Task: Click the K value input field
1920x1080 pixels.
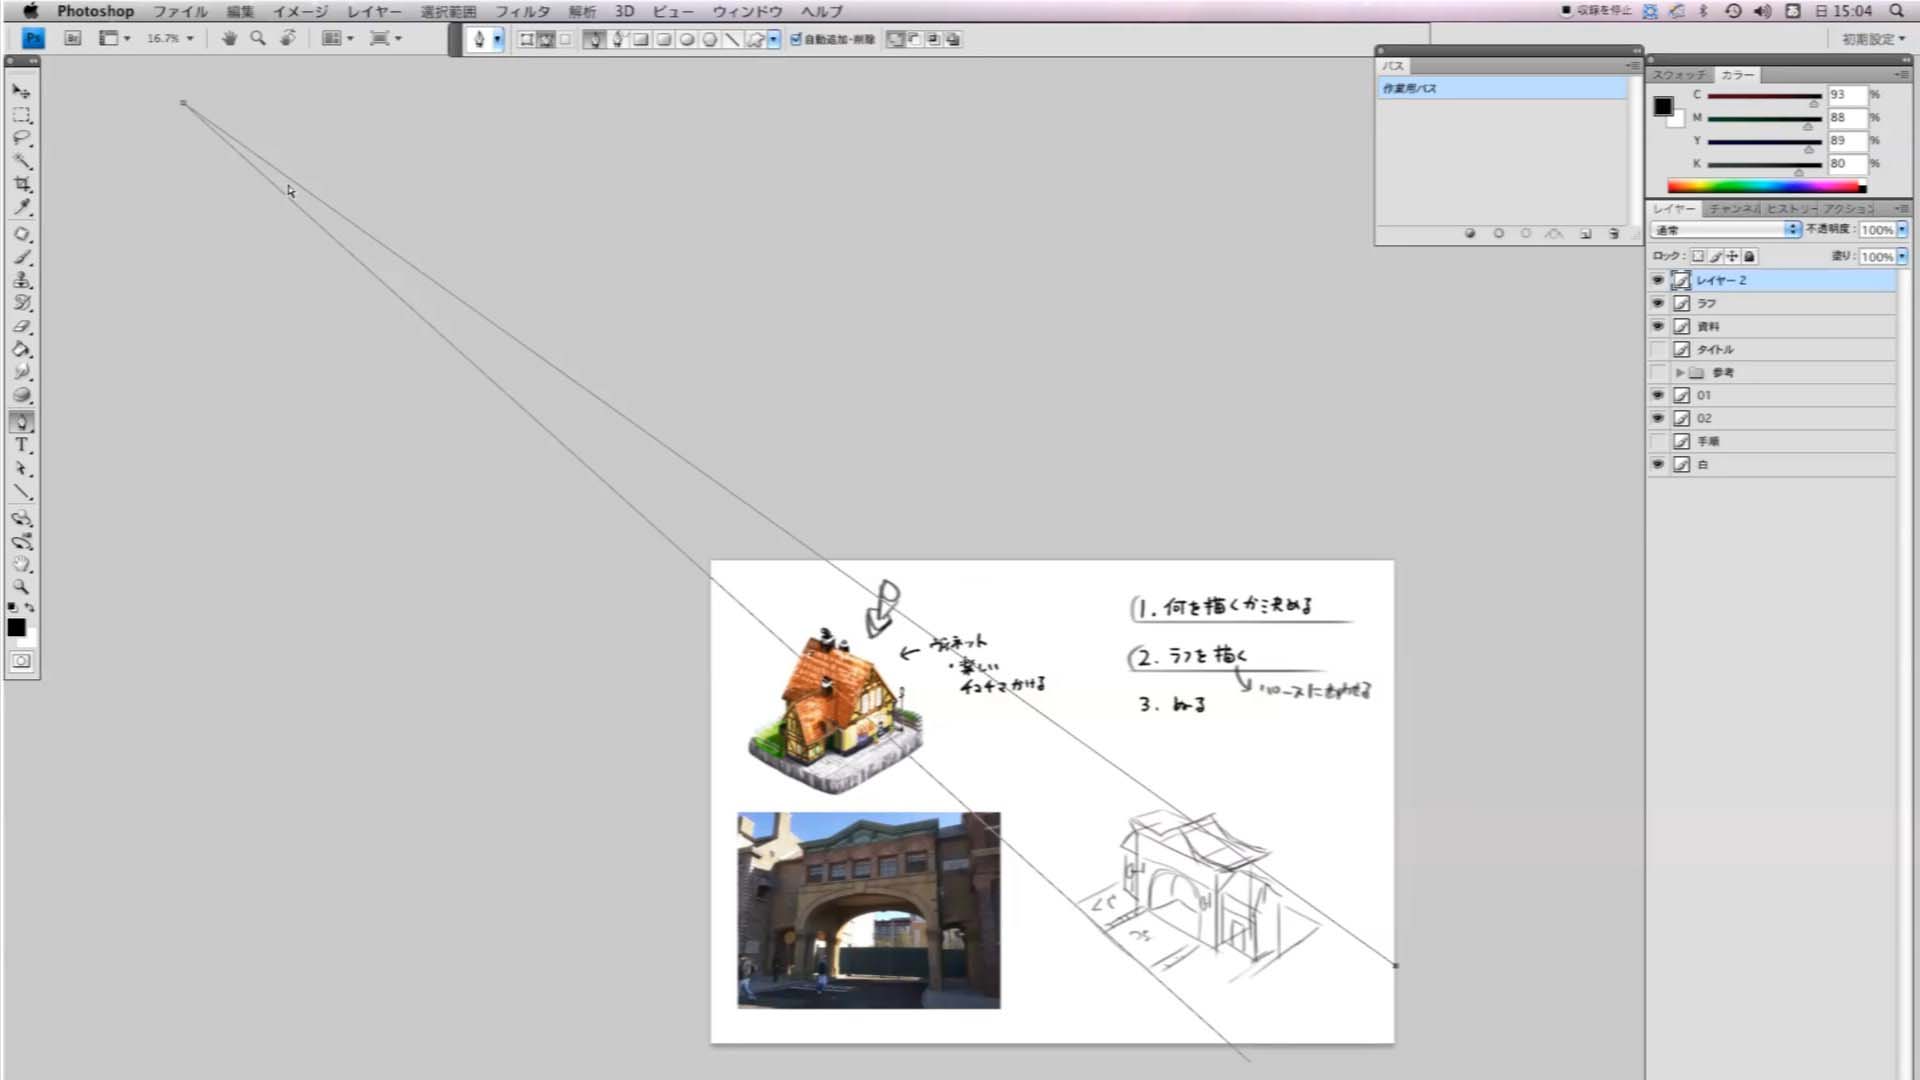Action: coord(1847,163)
